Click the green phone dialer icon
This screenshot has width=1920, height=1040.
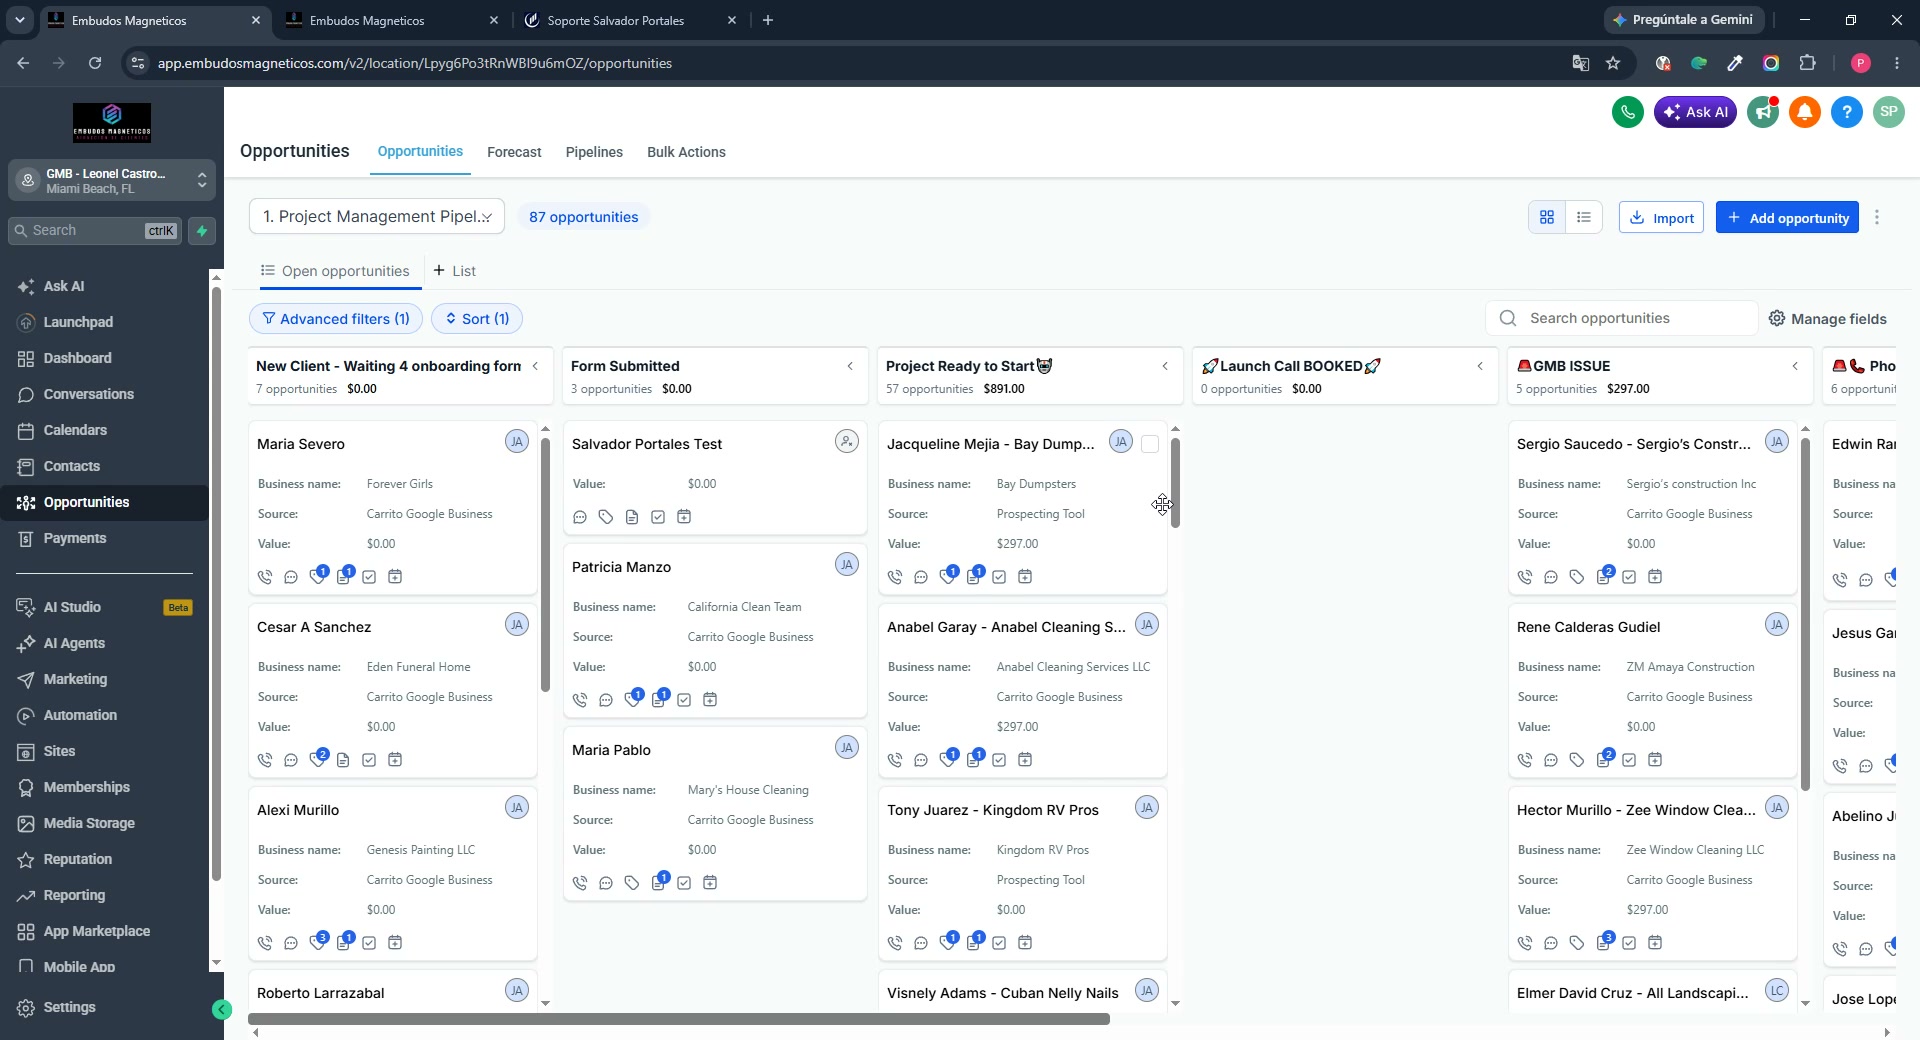(1627, 112)
